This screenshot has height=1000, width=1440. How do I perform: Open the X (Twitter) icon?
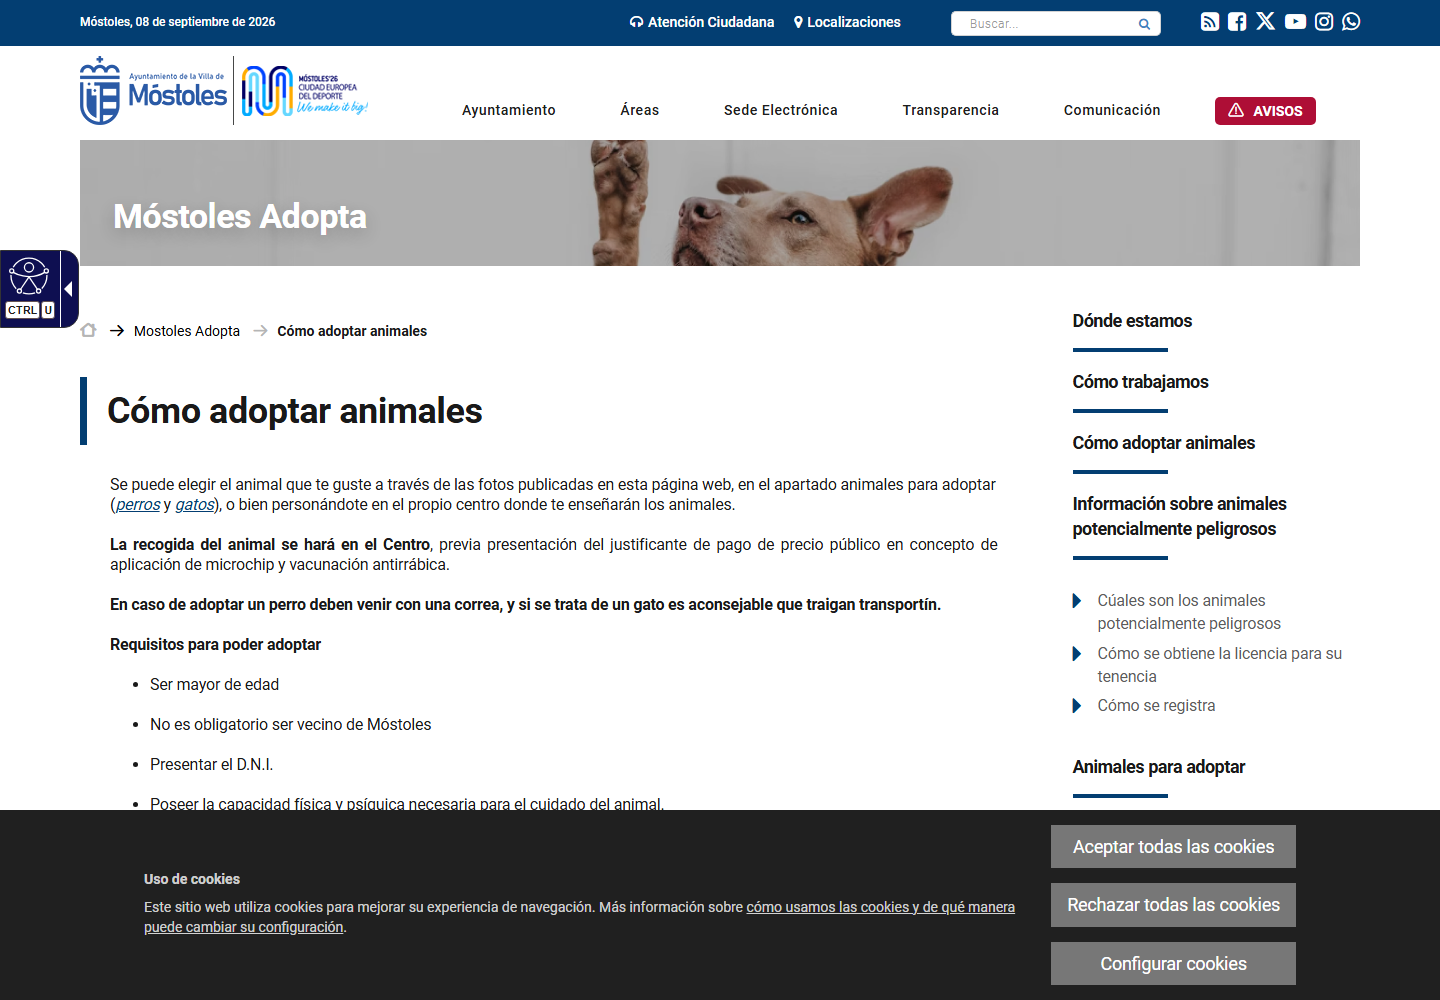coord(1265,22)
